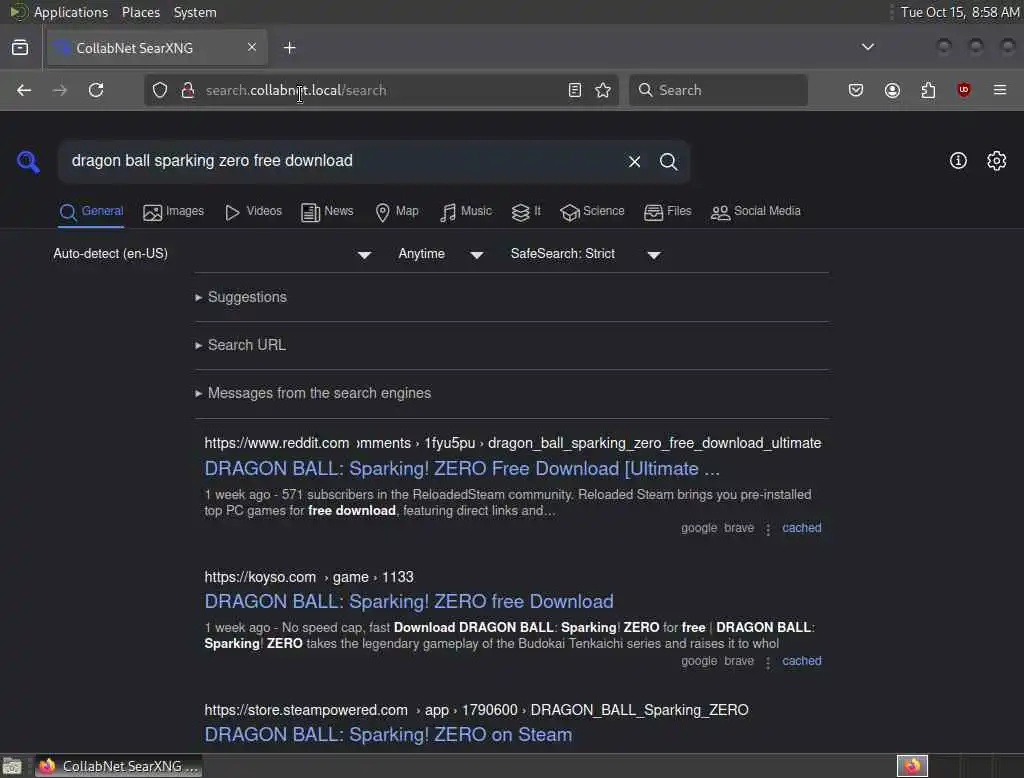The image size is (1024, 778).
Task: Open the Pocket save icon
Action: pos(856,90)
